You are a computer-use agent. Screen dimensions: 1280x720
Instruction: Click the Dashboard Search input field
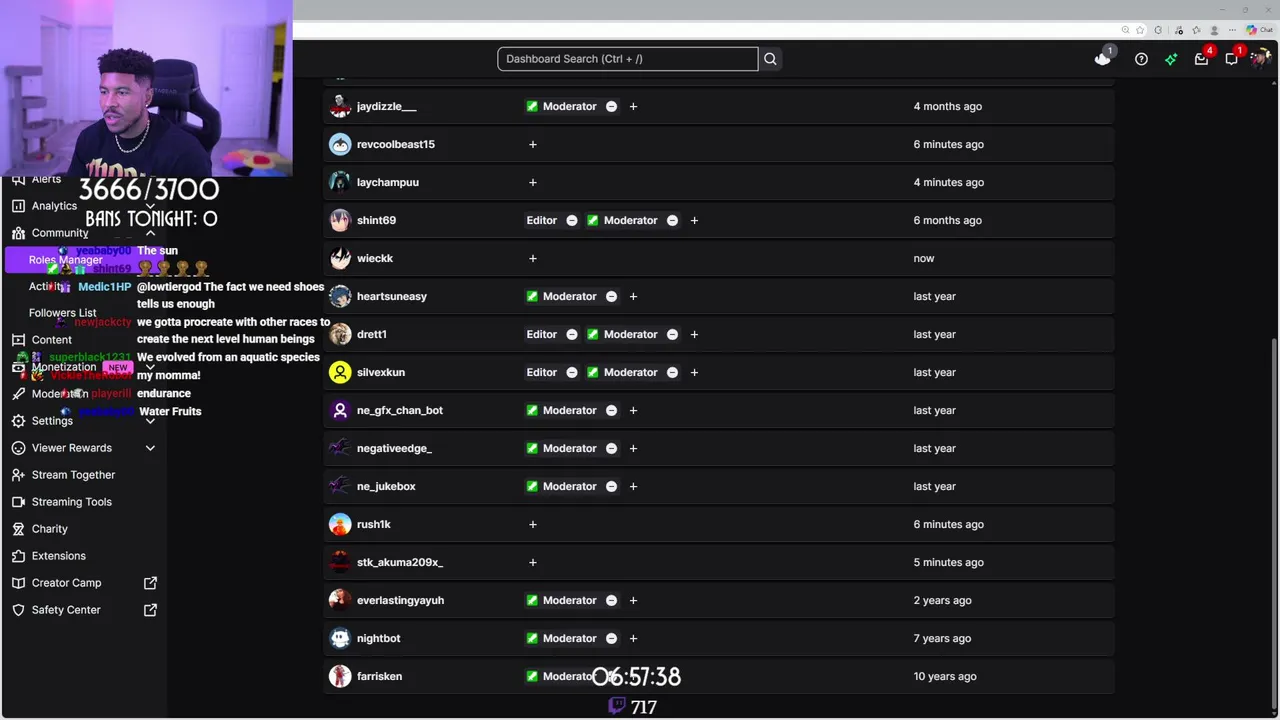[x=628, y=59]
